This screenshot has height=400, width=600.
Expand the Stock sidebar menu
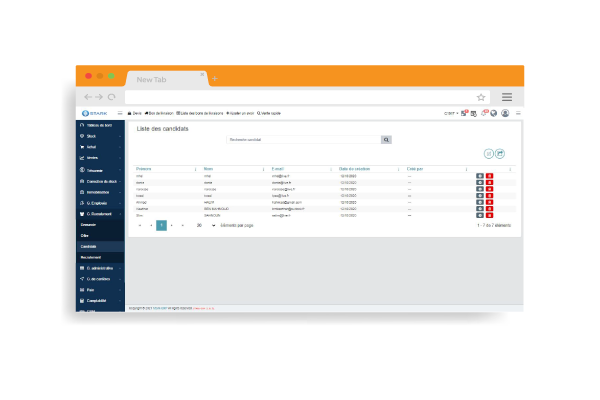tap(97, 135)
